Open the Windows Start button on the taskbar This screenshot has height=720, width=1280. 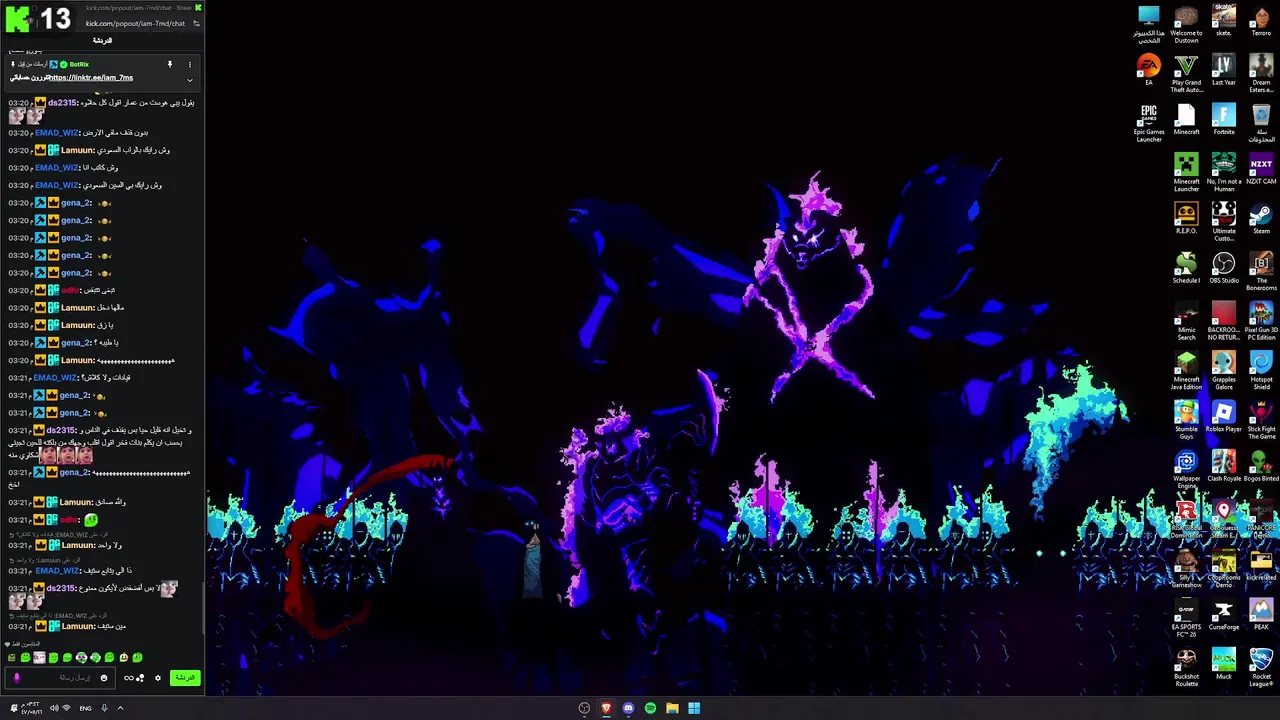pyautogui.click(x=694, y=708)
